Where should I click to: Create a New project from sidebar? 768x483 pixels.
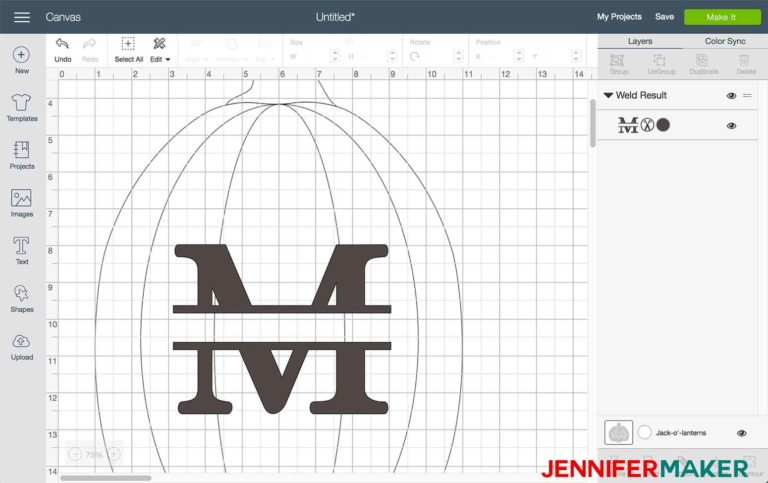click(x=22, y=60)
